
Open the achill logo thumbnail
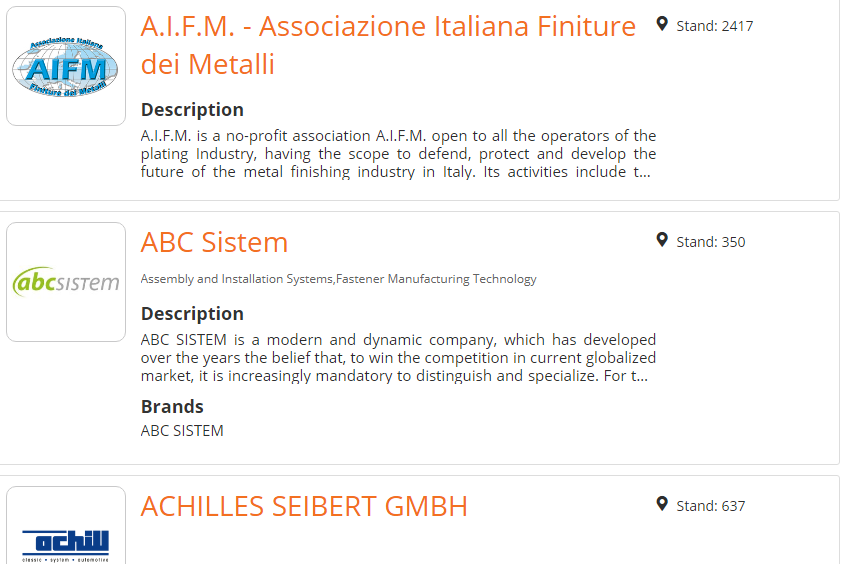pos(66,526)
